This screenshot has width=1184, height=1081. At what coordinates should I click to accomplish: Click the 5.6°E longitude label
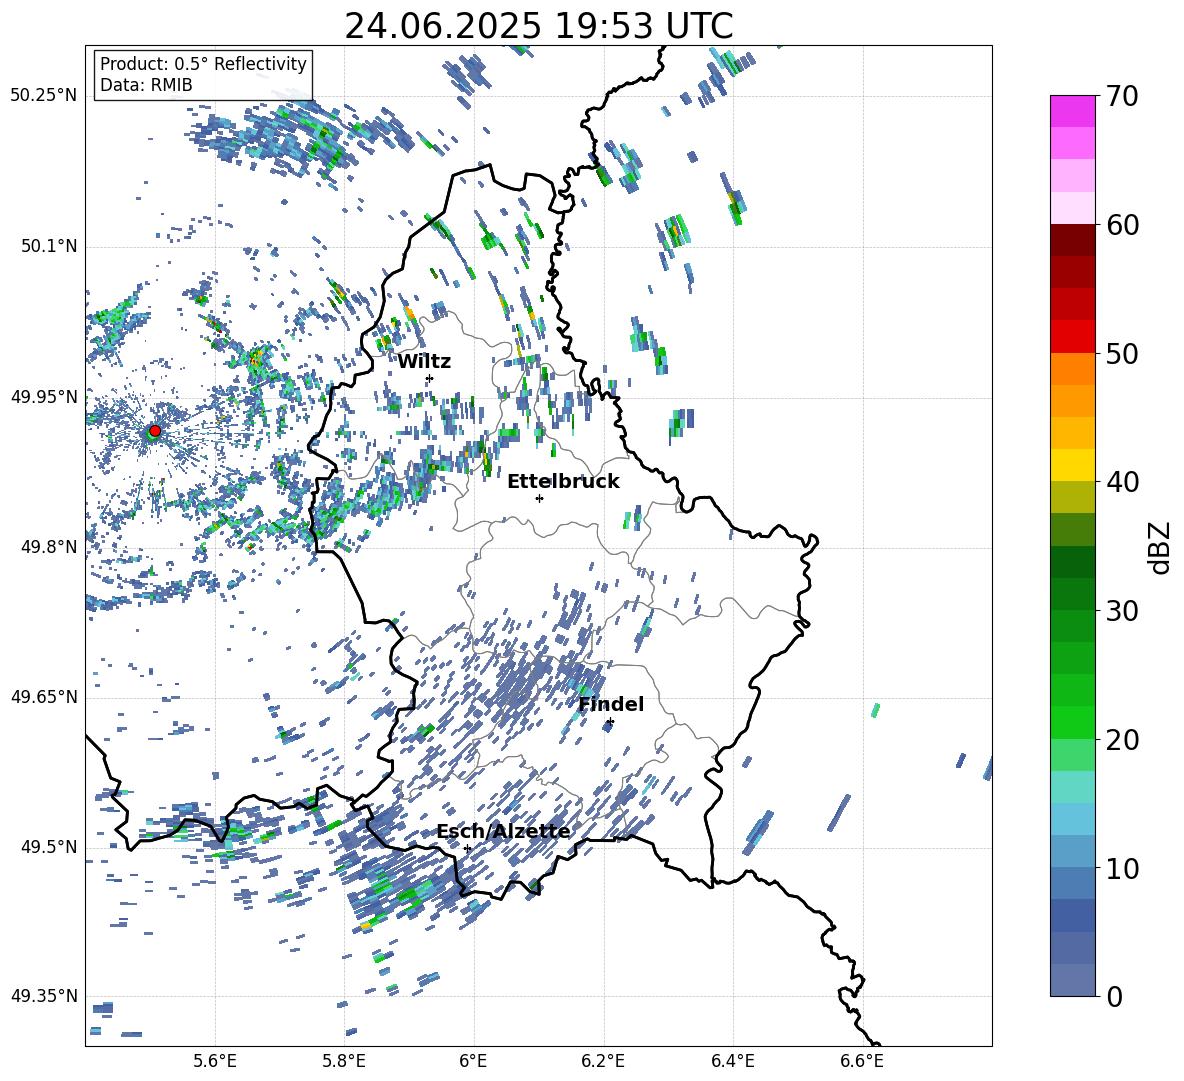pyautogui.click(x=215, y=1061)
